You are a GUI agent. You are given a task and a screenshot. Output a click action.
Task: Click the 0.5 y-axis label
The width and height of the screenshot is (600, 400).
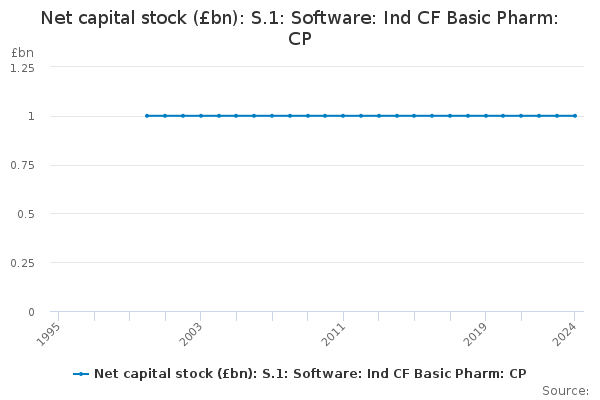coord(26,214)
